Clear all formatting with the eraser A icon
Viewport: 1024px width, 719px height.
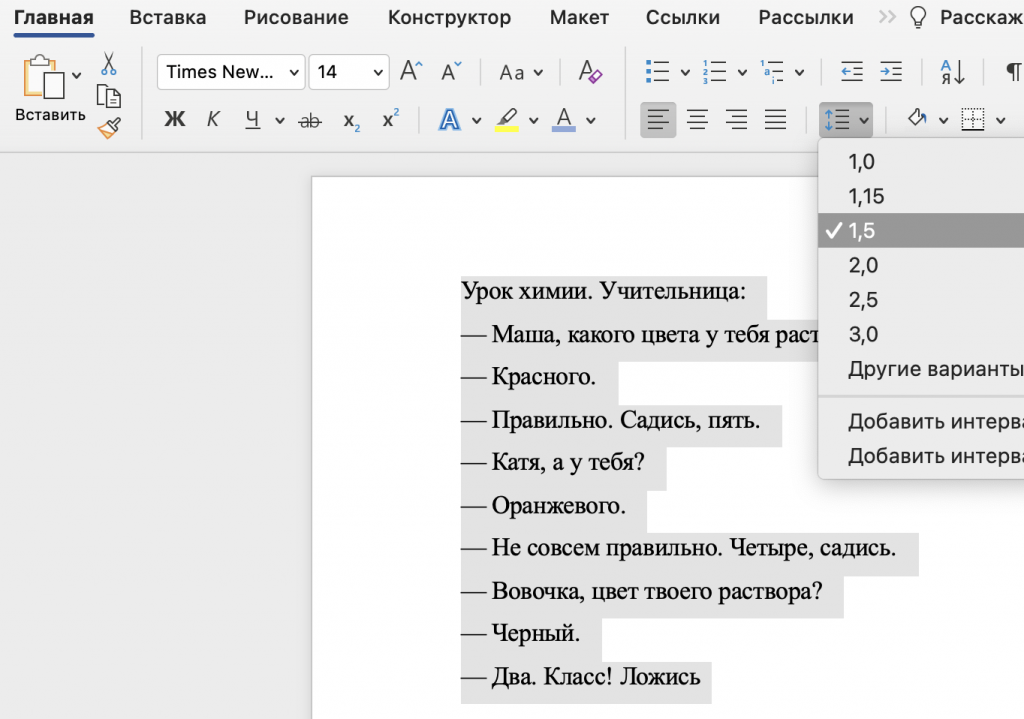point(590,72)
